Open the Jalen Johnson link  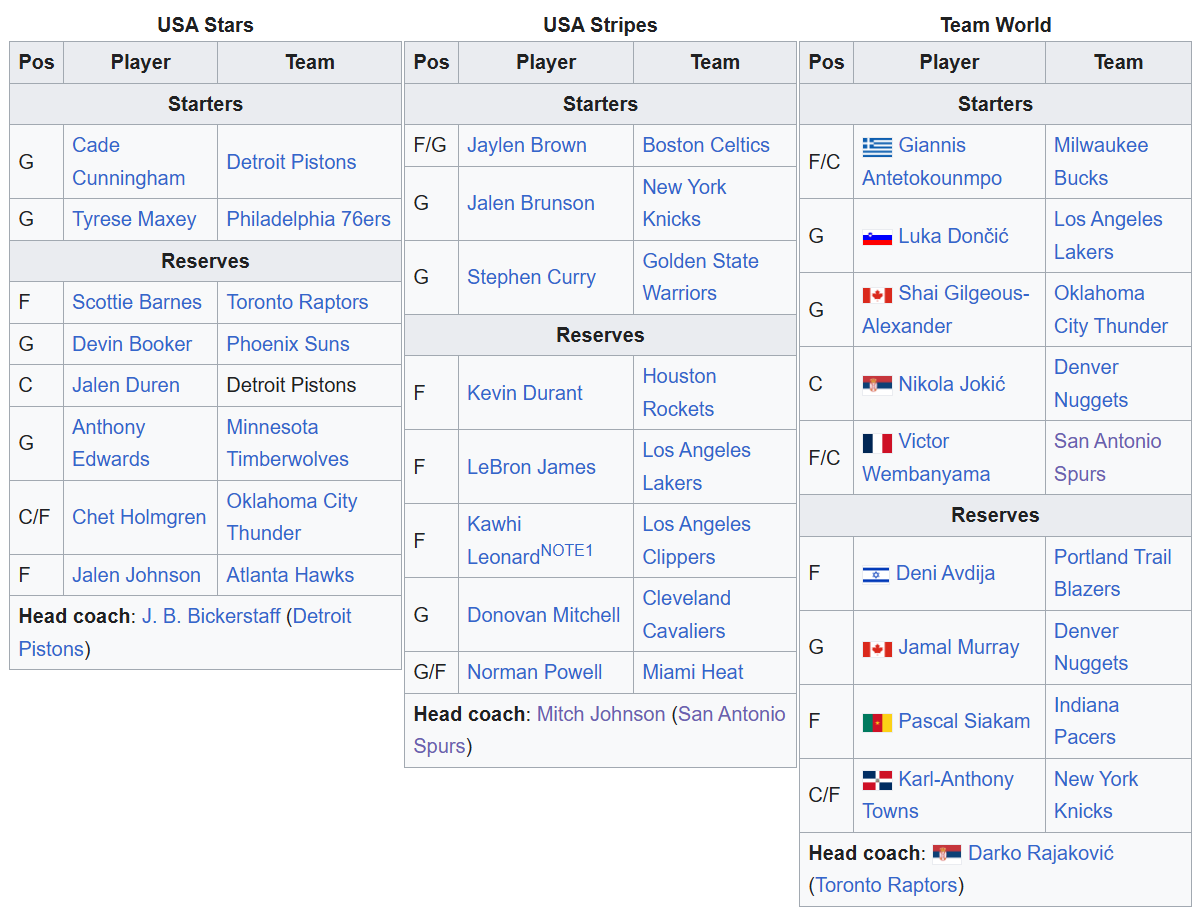[136, 575]
